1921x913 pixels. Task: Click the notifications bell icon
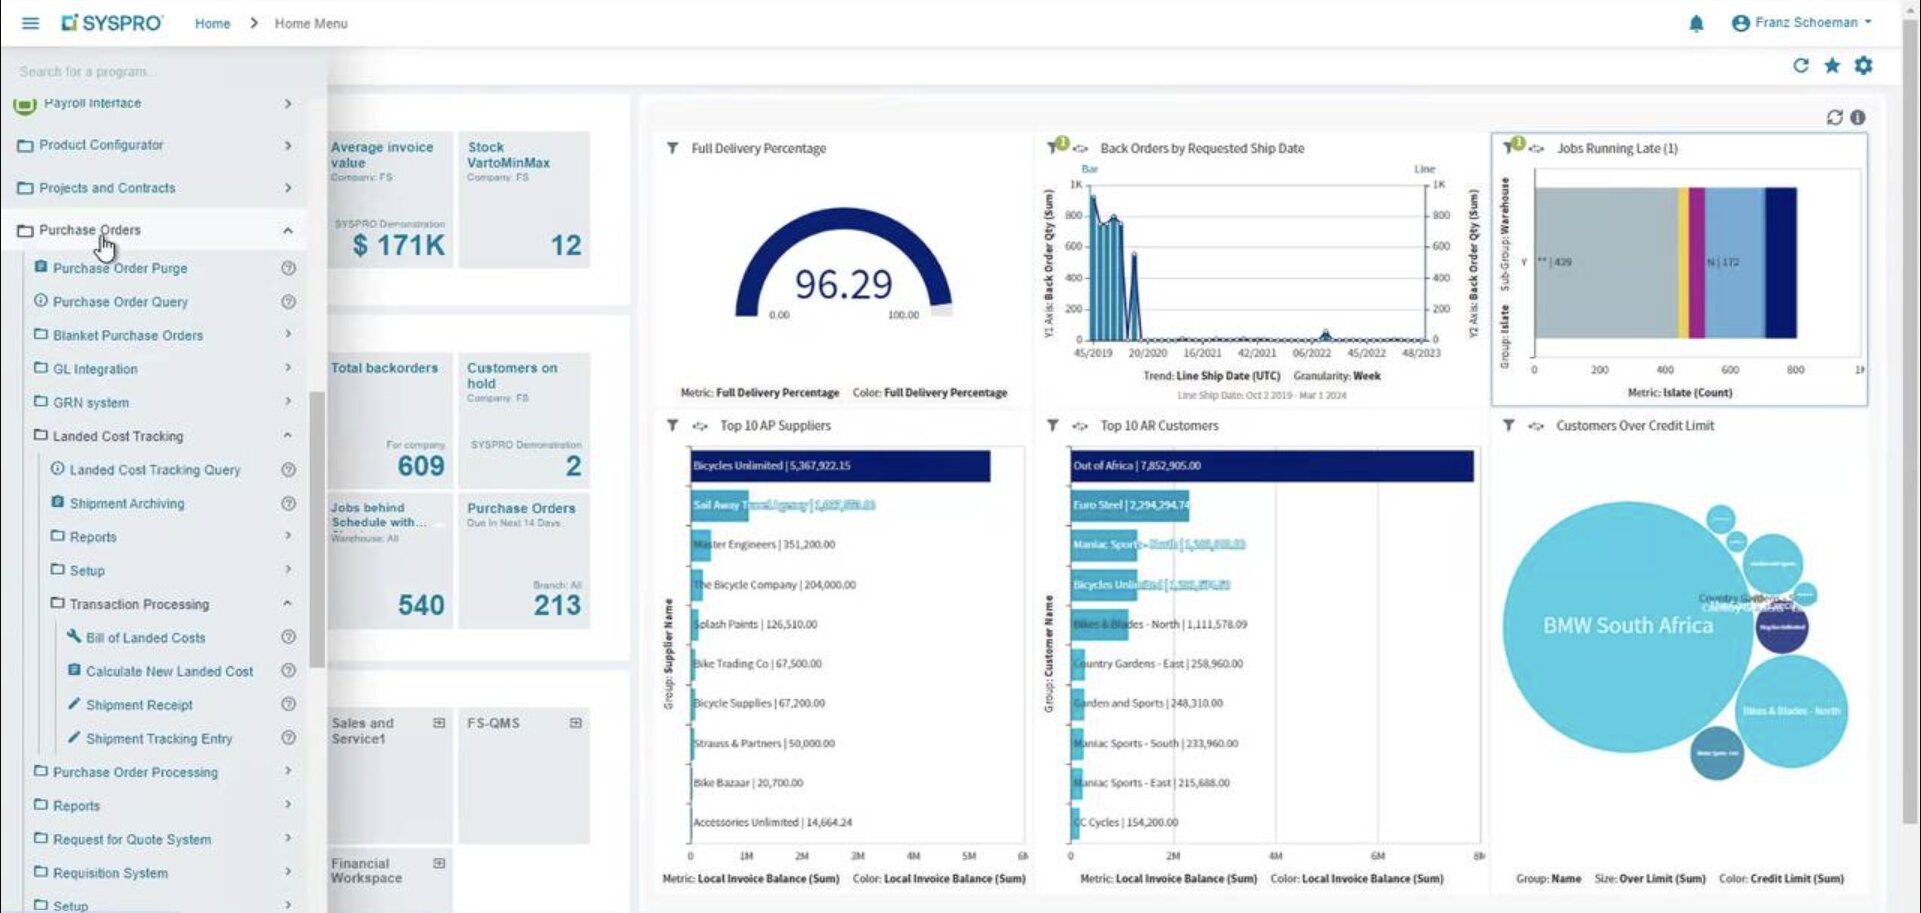pos(1696,23)
